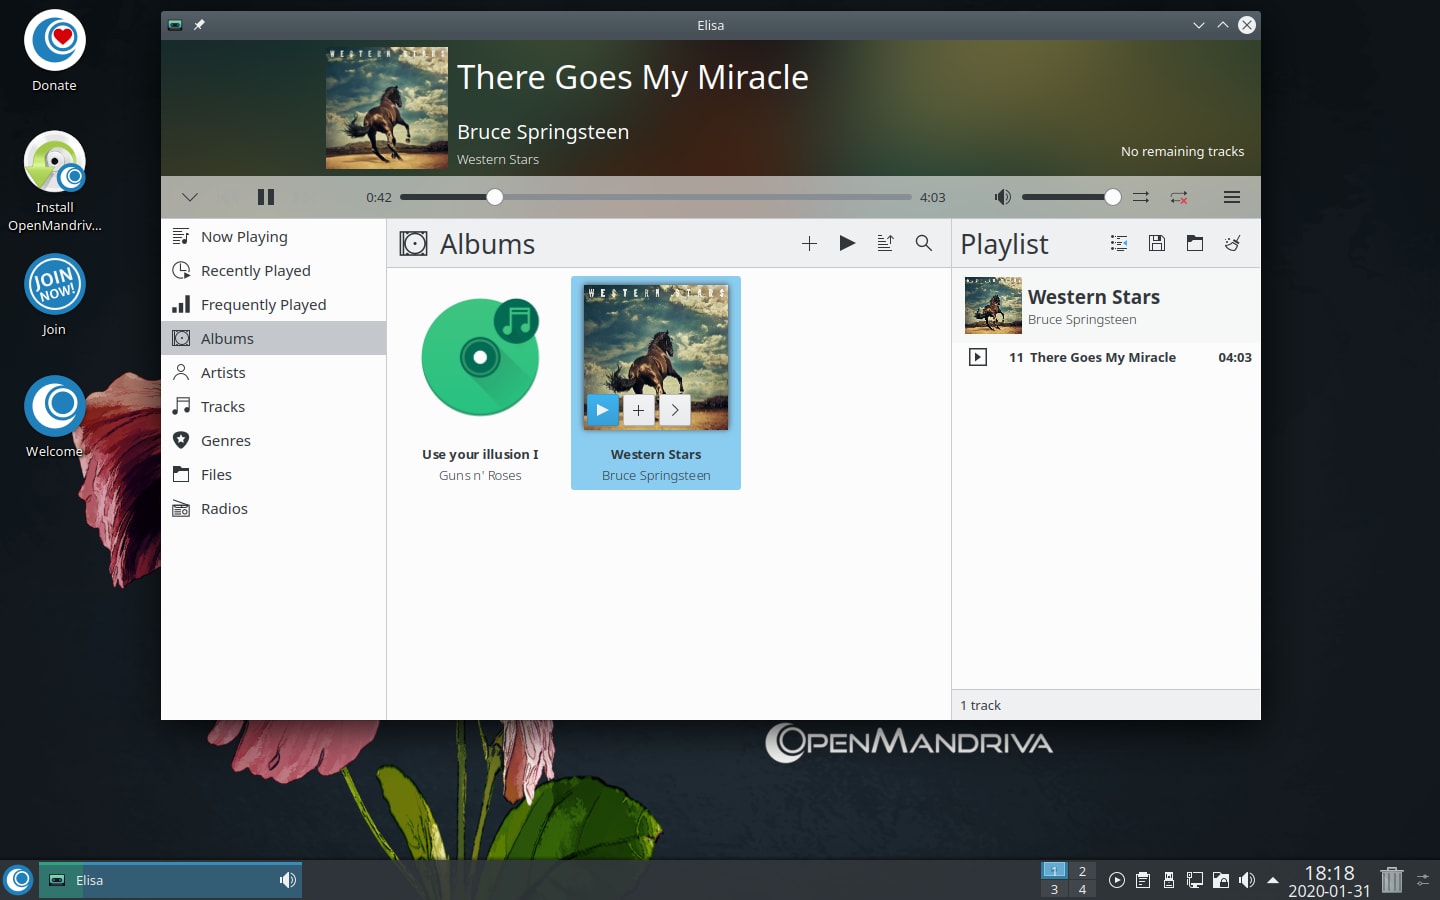Show current track in playlist
The image size is (1440, 900).
(x=1119, y=243)
